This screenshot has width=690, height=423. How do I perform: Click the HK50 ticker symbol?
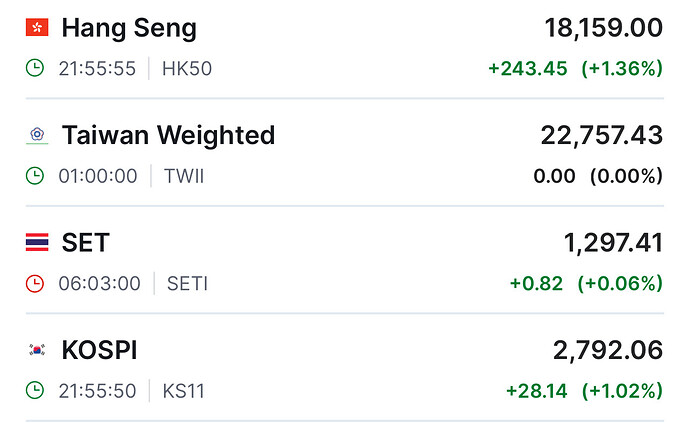[x=187, y=69]
